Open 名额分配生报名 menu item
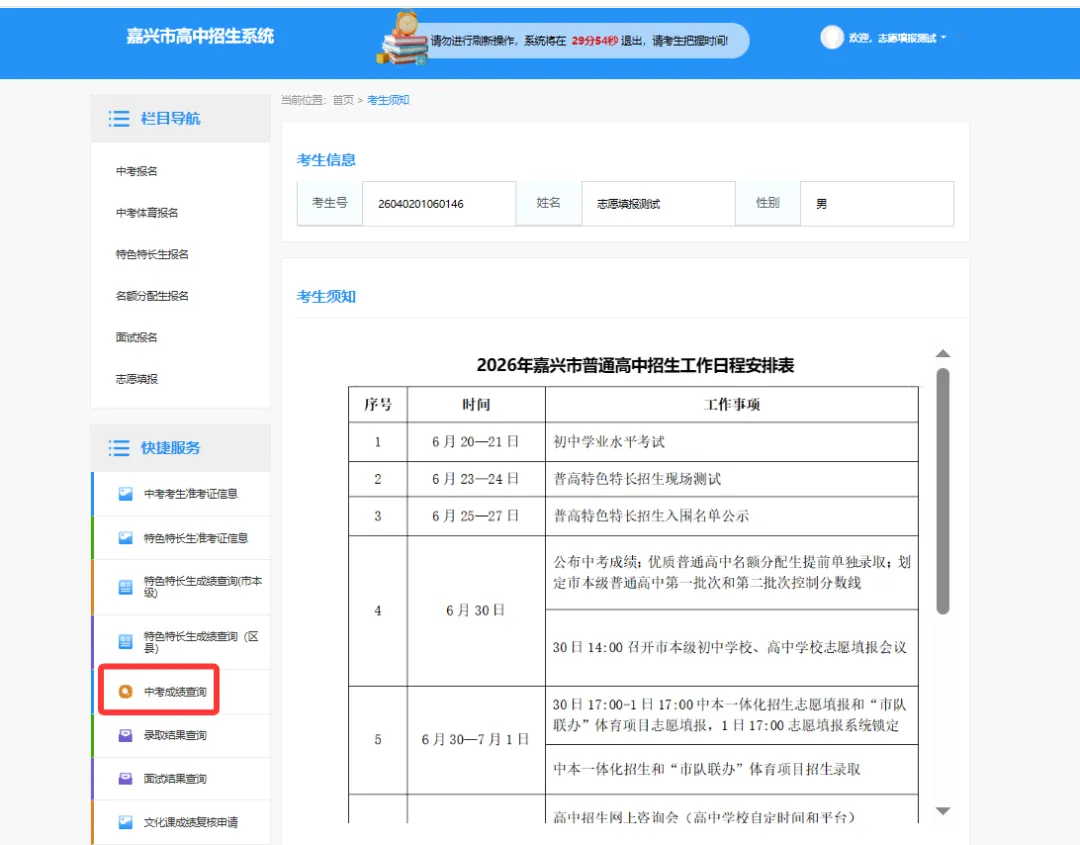 pos(152,296)
